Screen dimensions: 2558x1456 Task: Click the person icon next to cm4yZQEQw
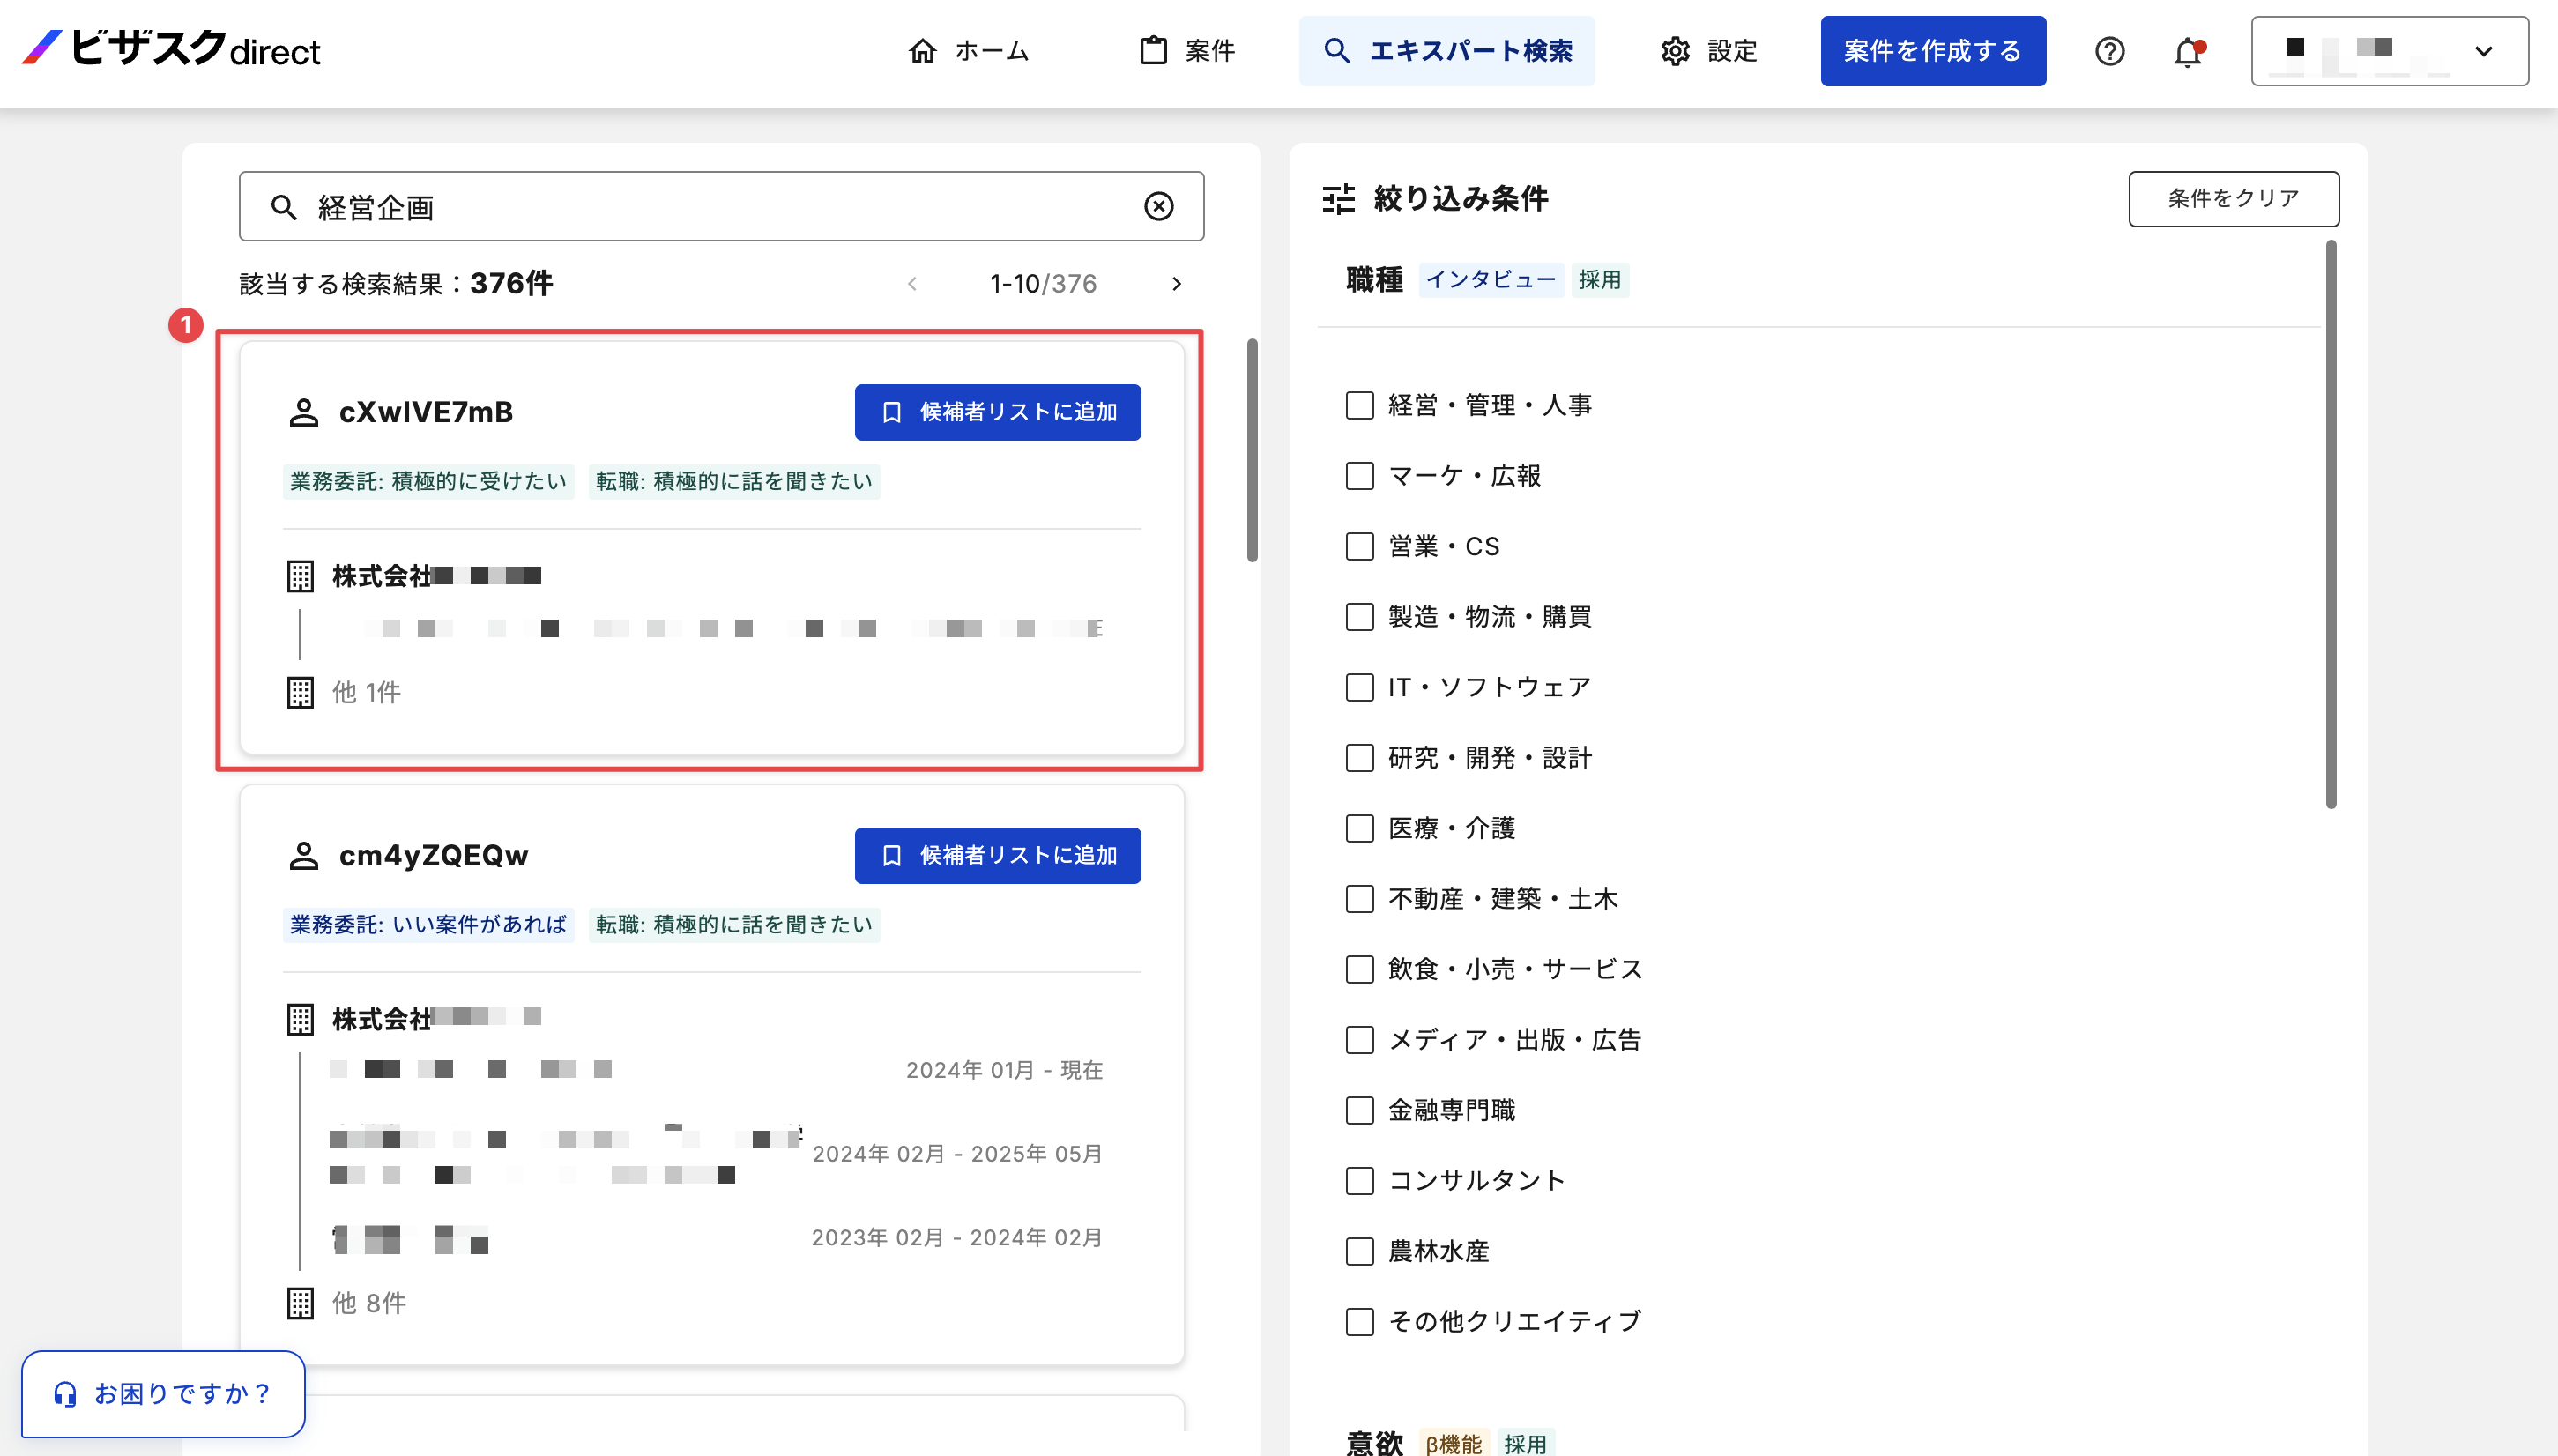click(x=303, y=855)
